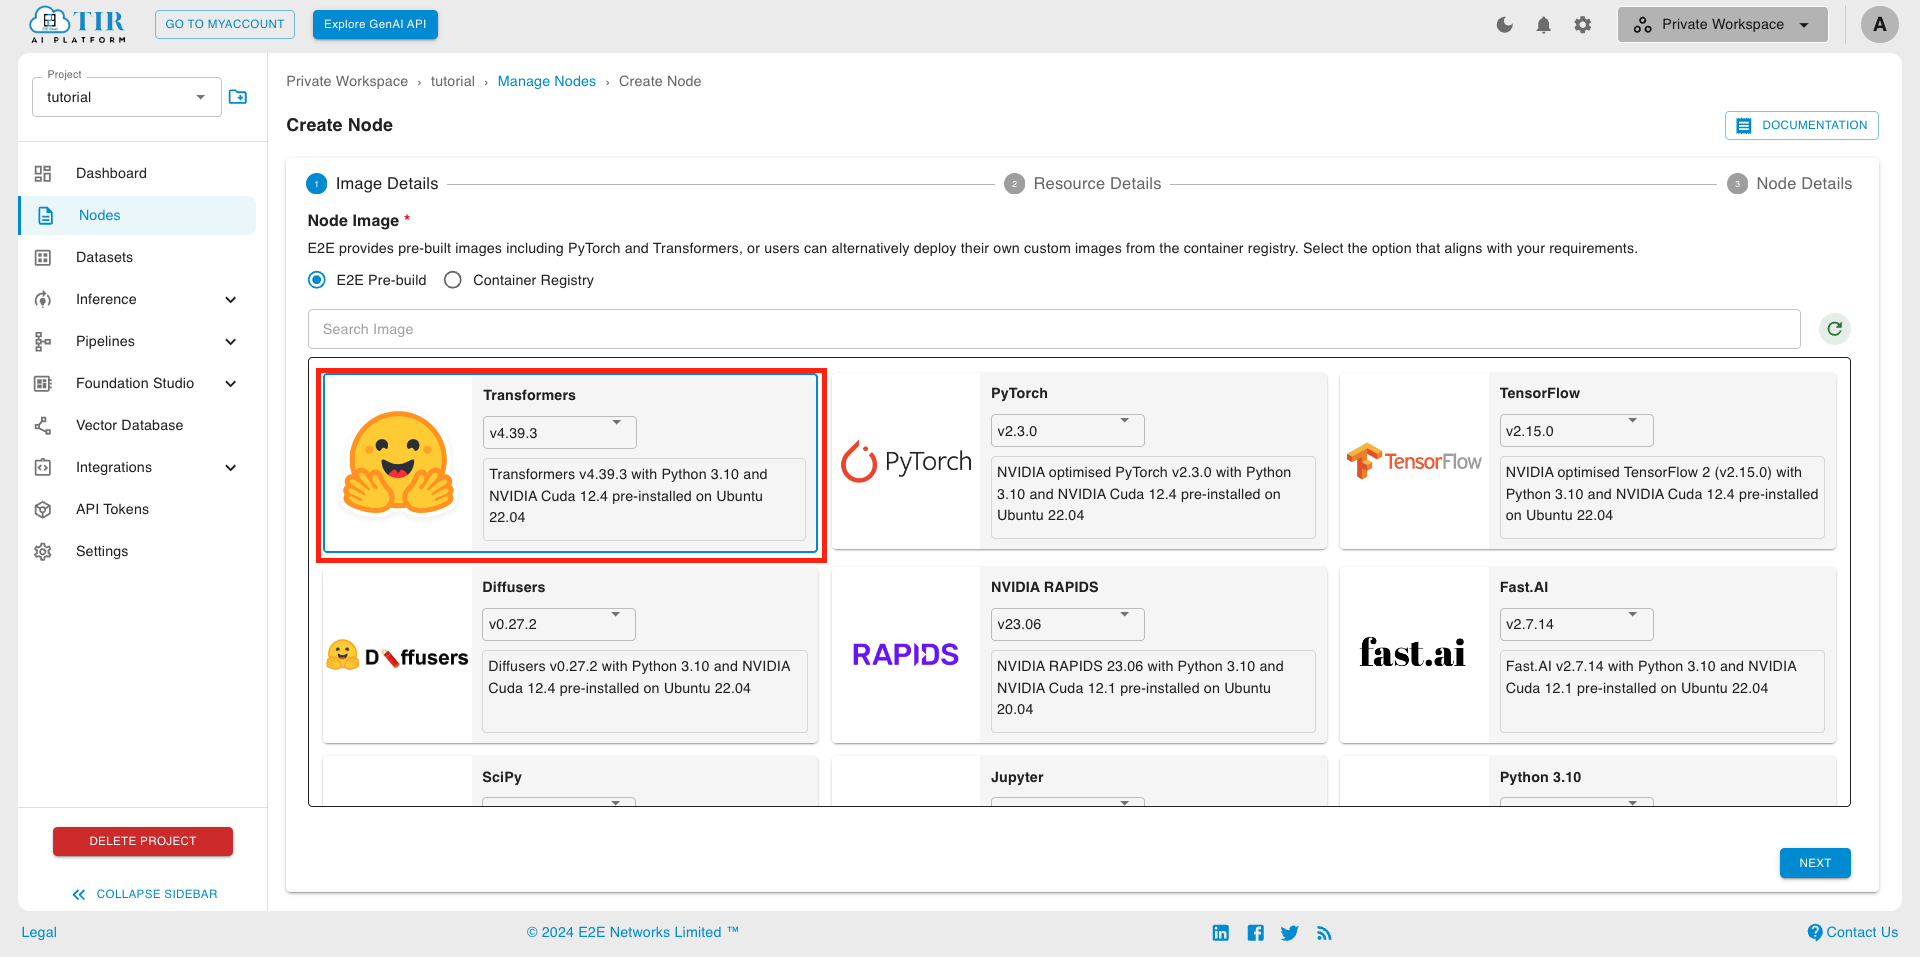Screen dimensions: 1920x957
Task: Expand the Integrations menu chevron
Action: 231,467
